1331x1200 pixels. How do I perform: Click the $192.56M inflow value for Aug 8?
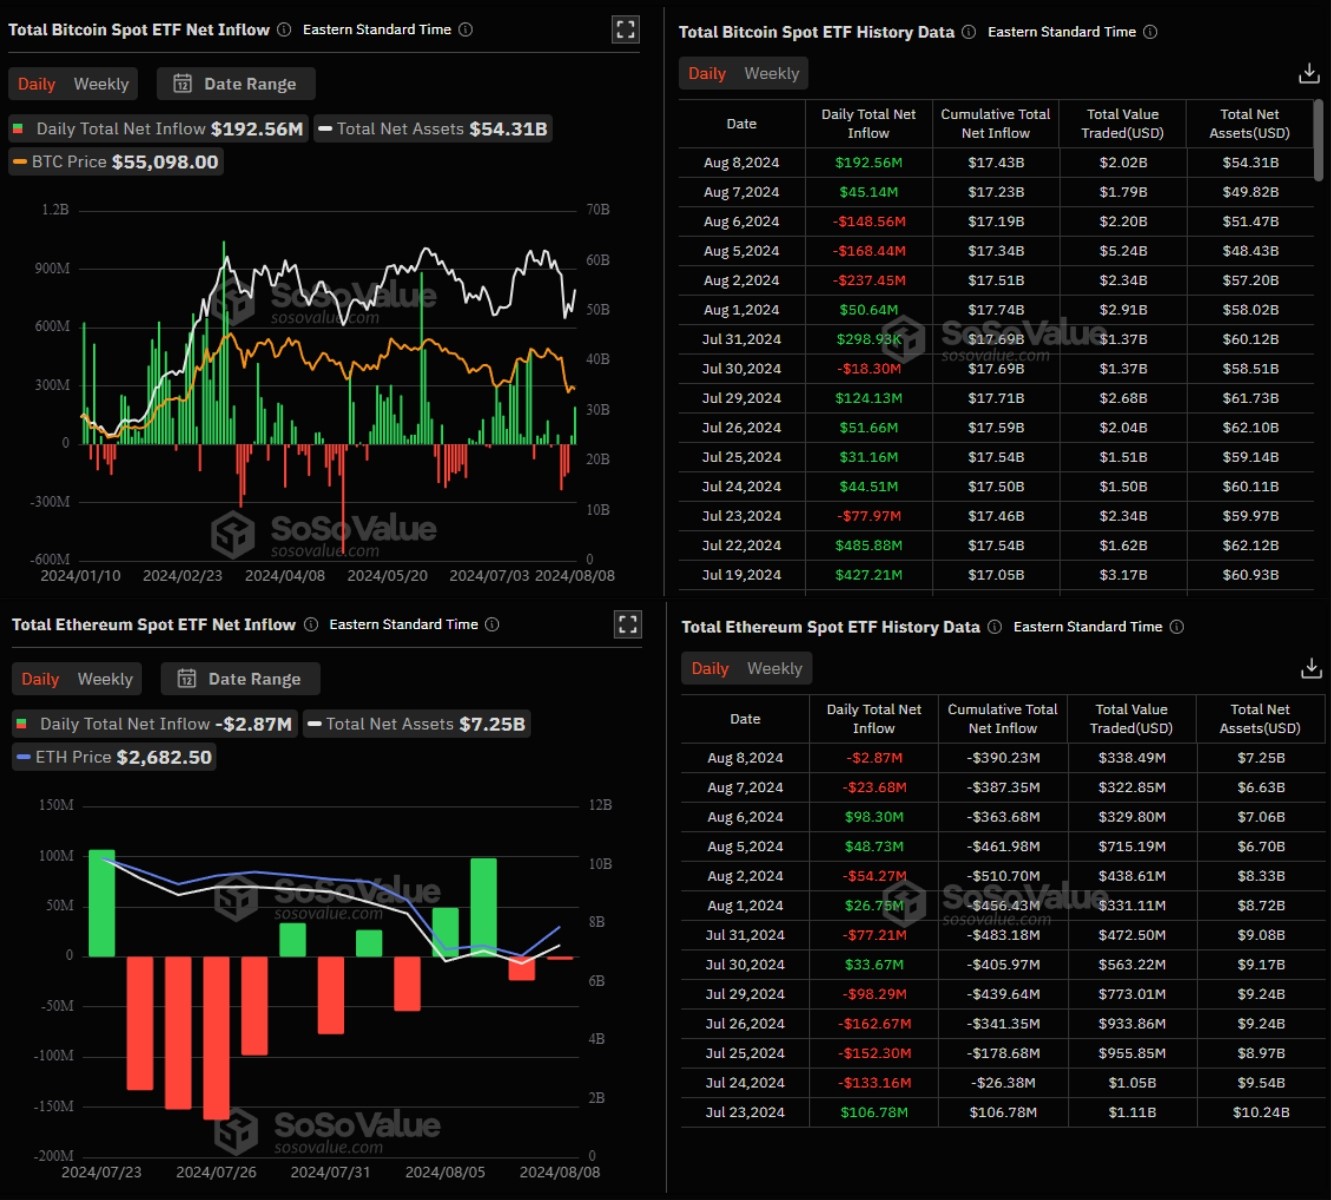point(868,162)
